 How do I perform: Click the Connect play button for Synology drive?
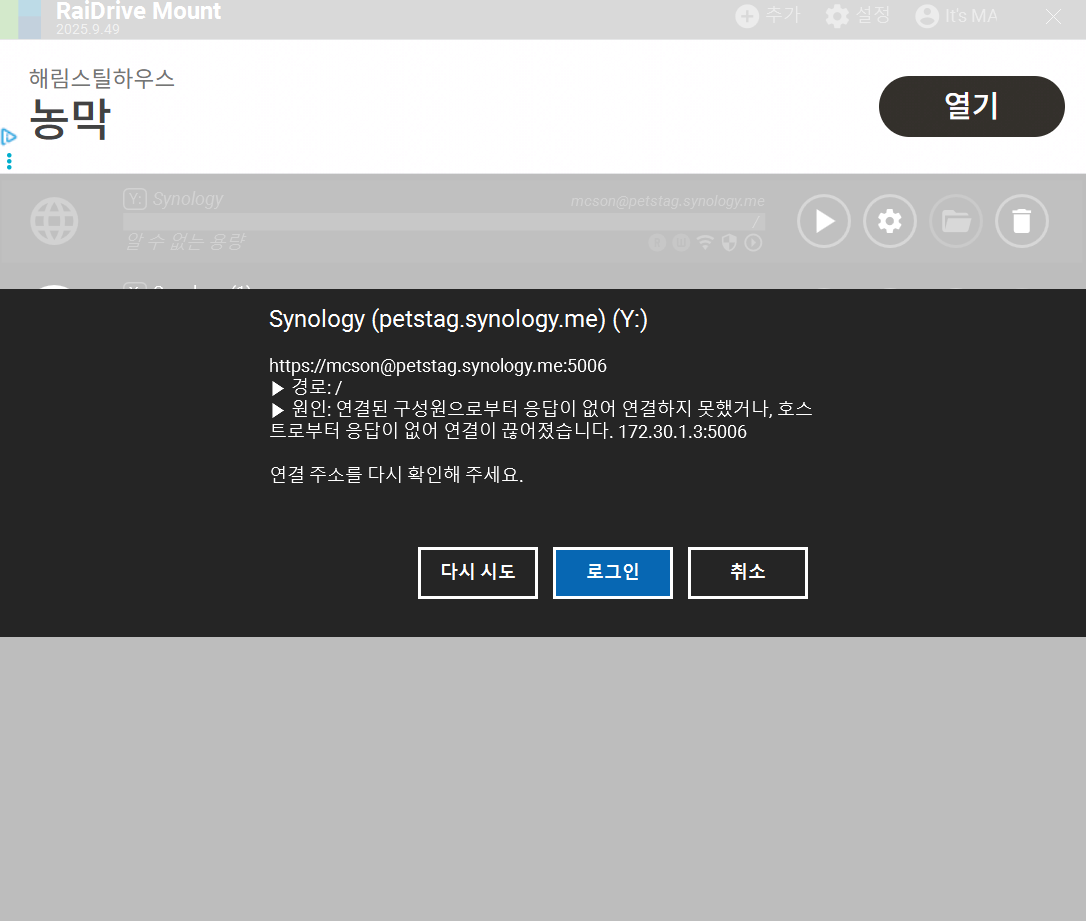click(824, 221)
